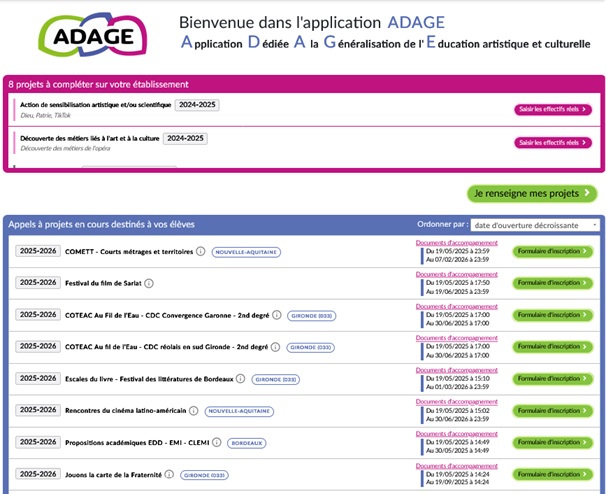The height and width of the screenshot is (494, 606).
Task: Open Formulaire d'inscription for Jouons la carte
Action: click(553, 474)
